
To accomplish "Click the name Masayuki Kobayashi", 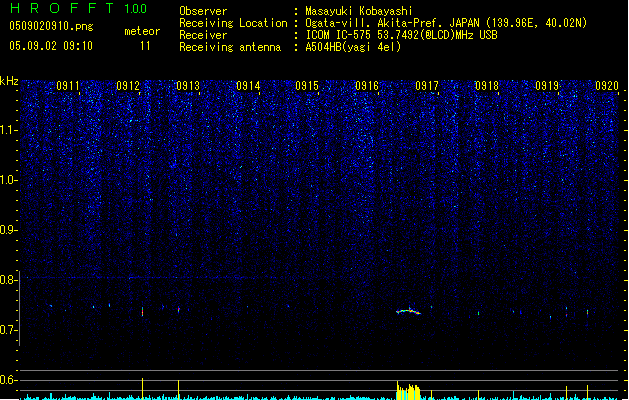I will pyautogui.click(x=359, y=11).
